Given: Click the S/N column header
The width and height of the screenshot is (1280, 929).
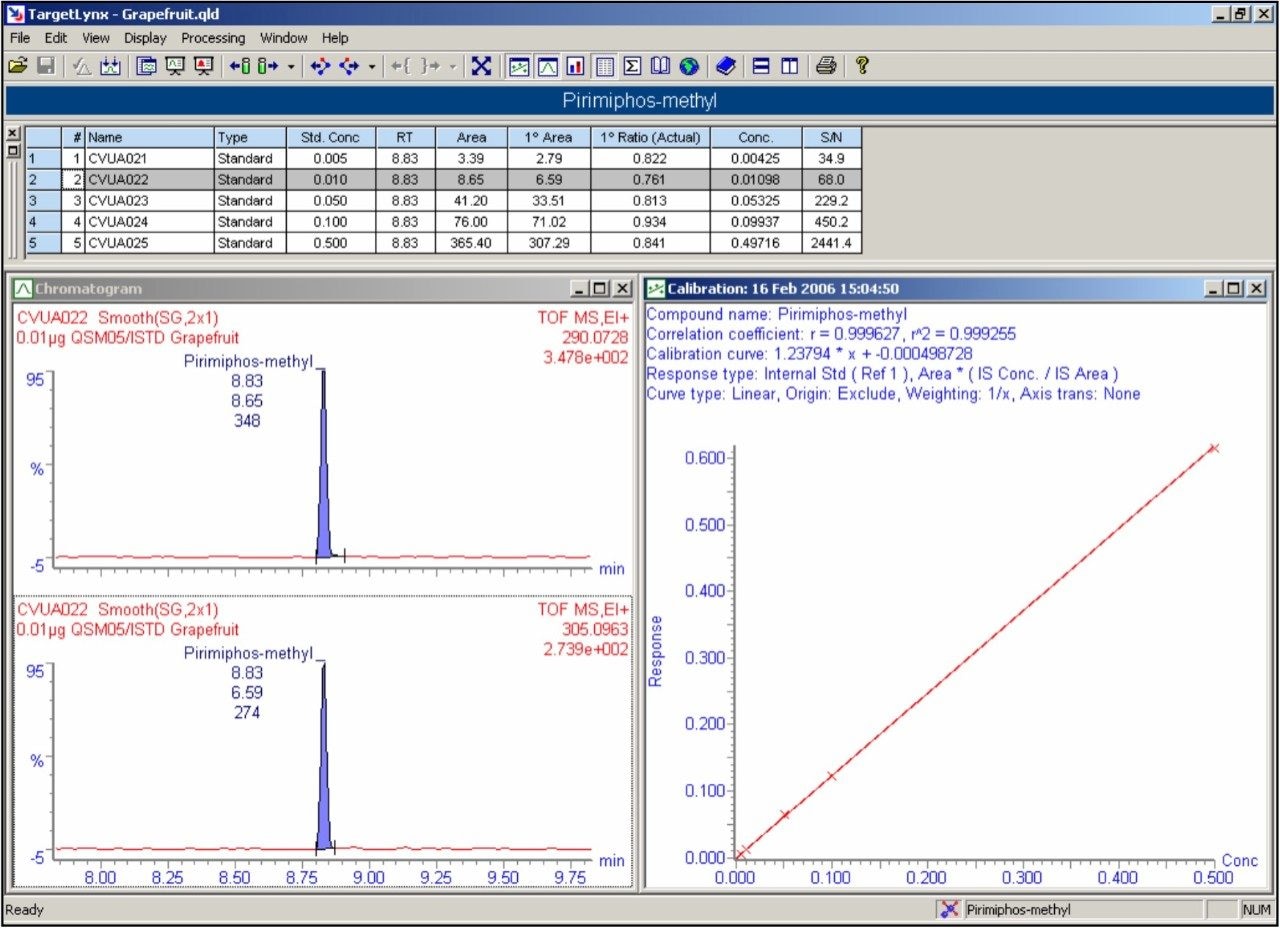Looking at the screenshot, I should click(x=831, y=138).
